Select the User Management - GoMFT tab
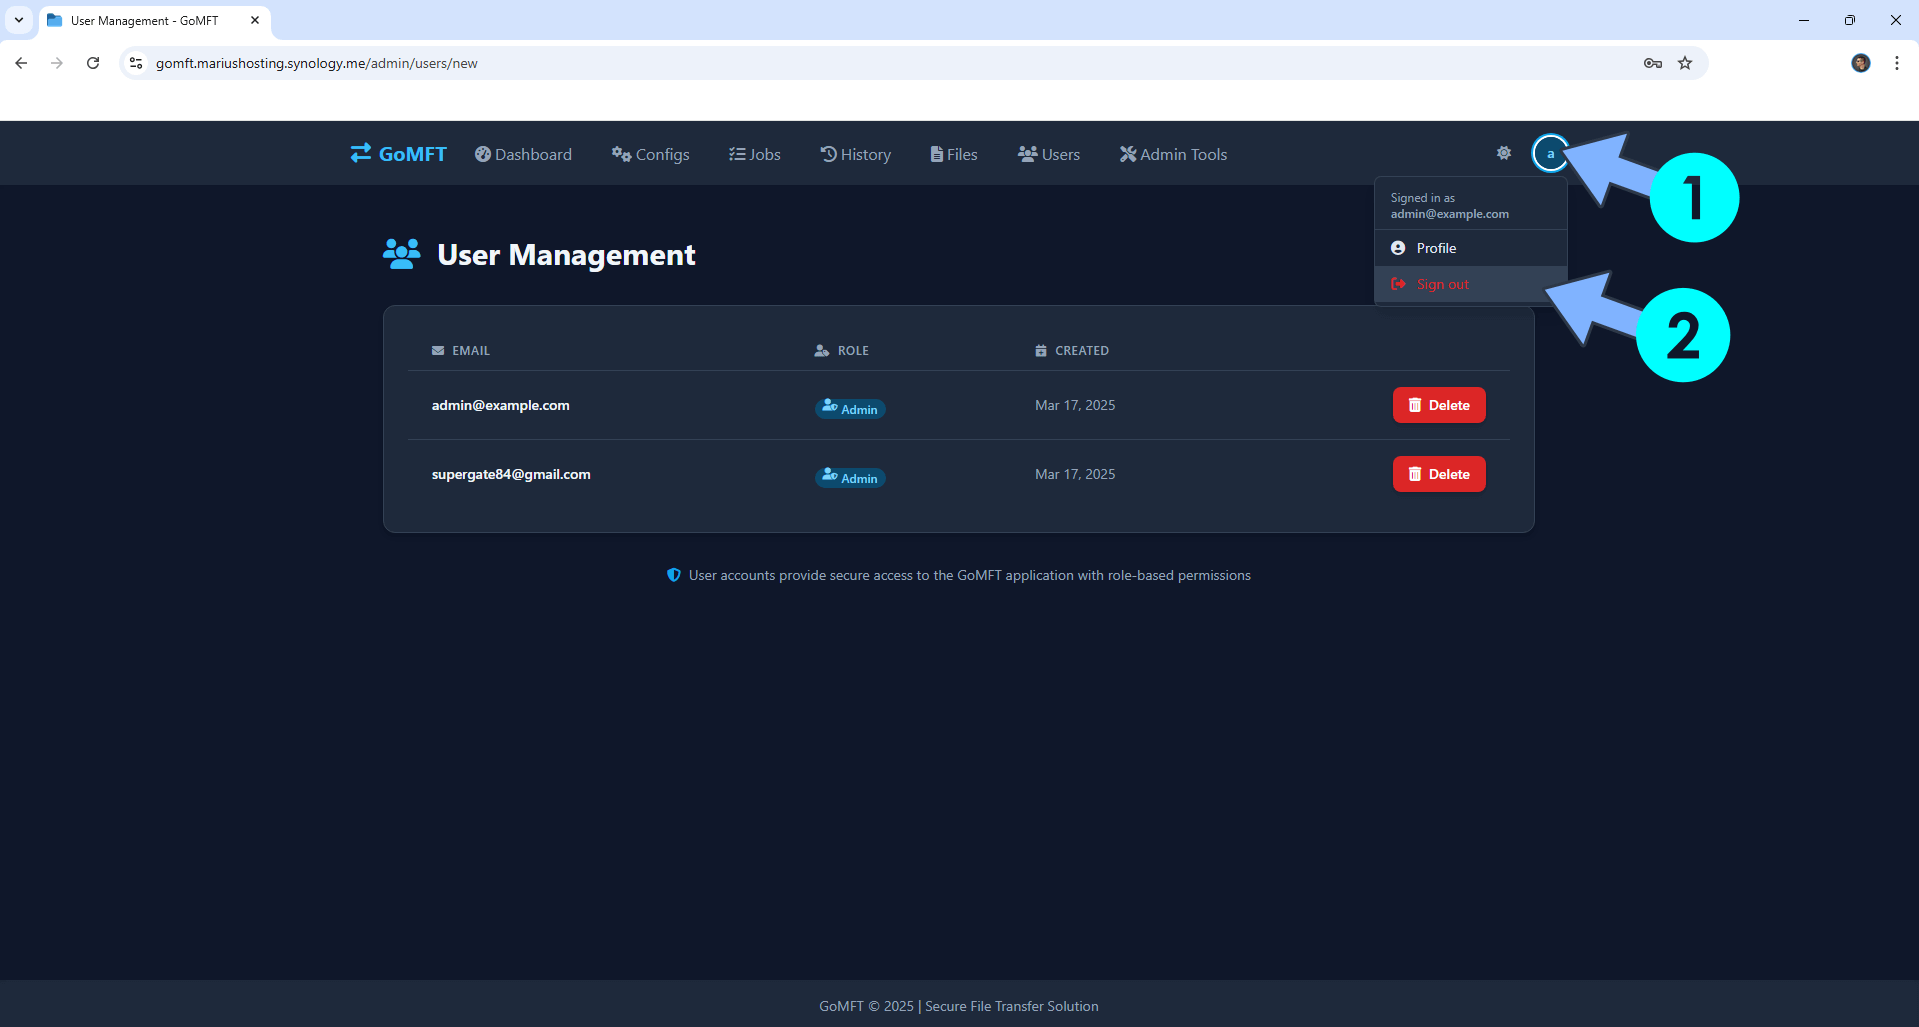 pyautogui.click(x=155, y=20)
